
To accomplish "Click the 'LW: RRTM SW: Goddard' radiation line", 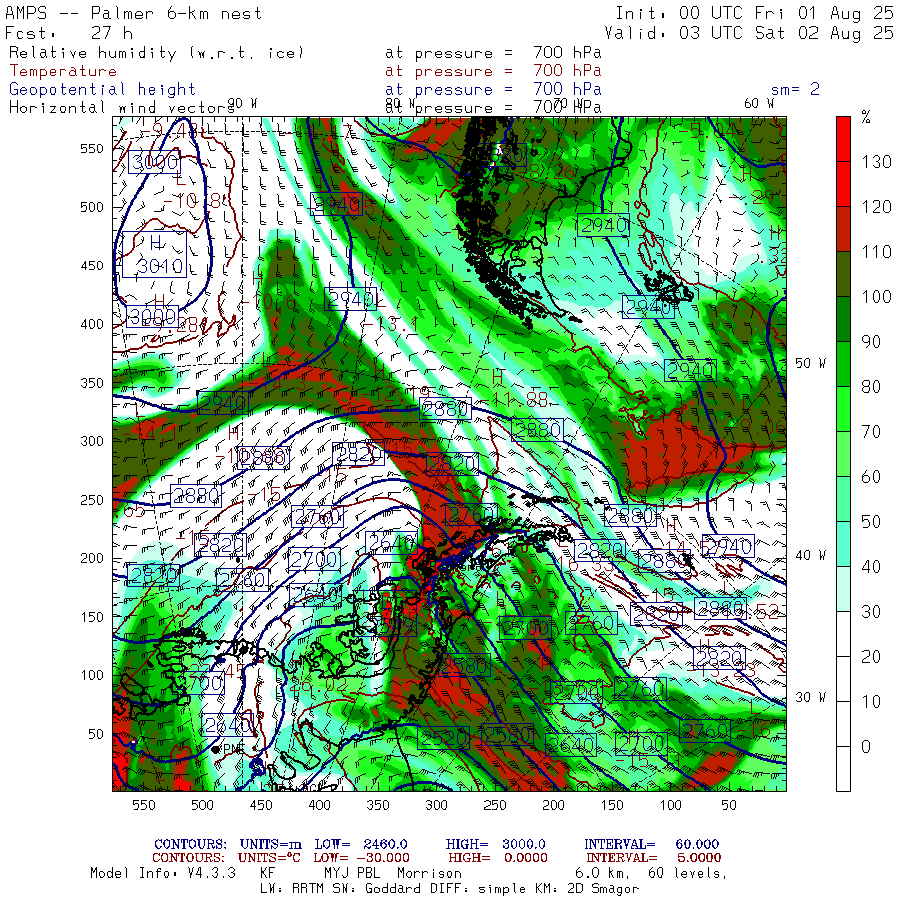I will (340, 889).
